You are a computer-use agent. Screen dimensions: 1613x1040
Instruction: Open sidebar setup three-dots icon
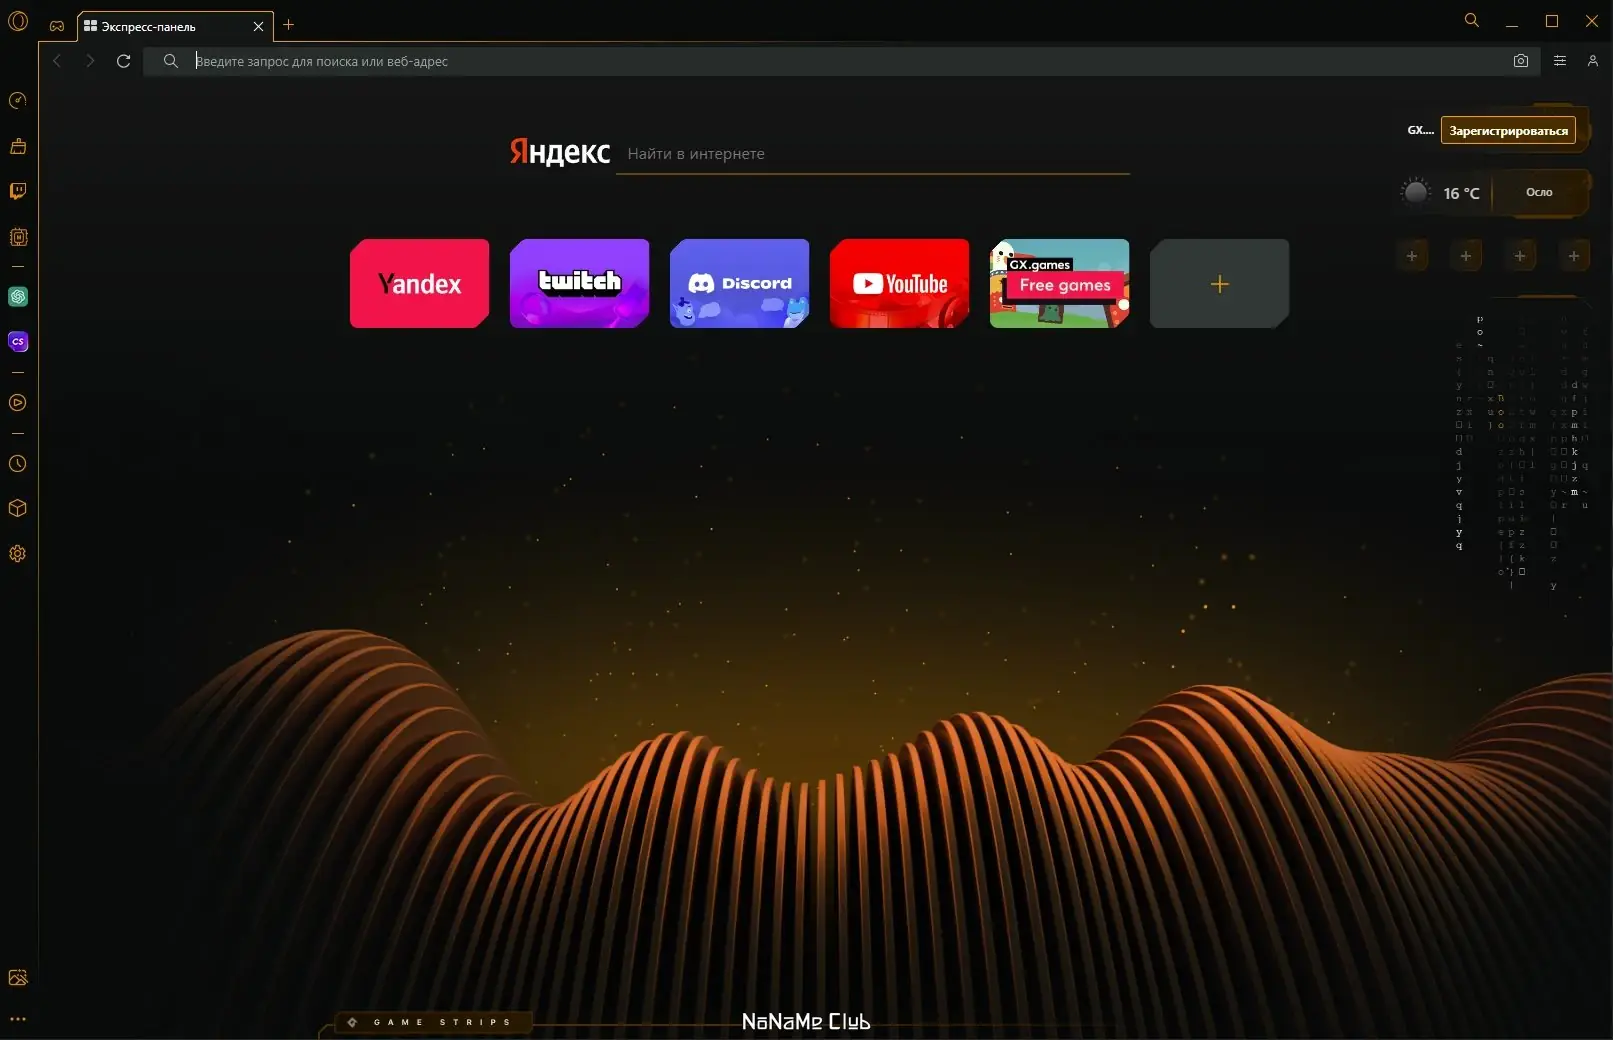point(18,1019)
